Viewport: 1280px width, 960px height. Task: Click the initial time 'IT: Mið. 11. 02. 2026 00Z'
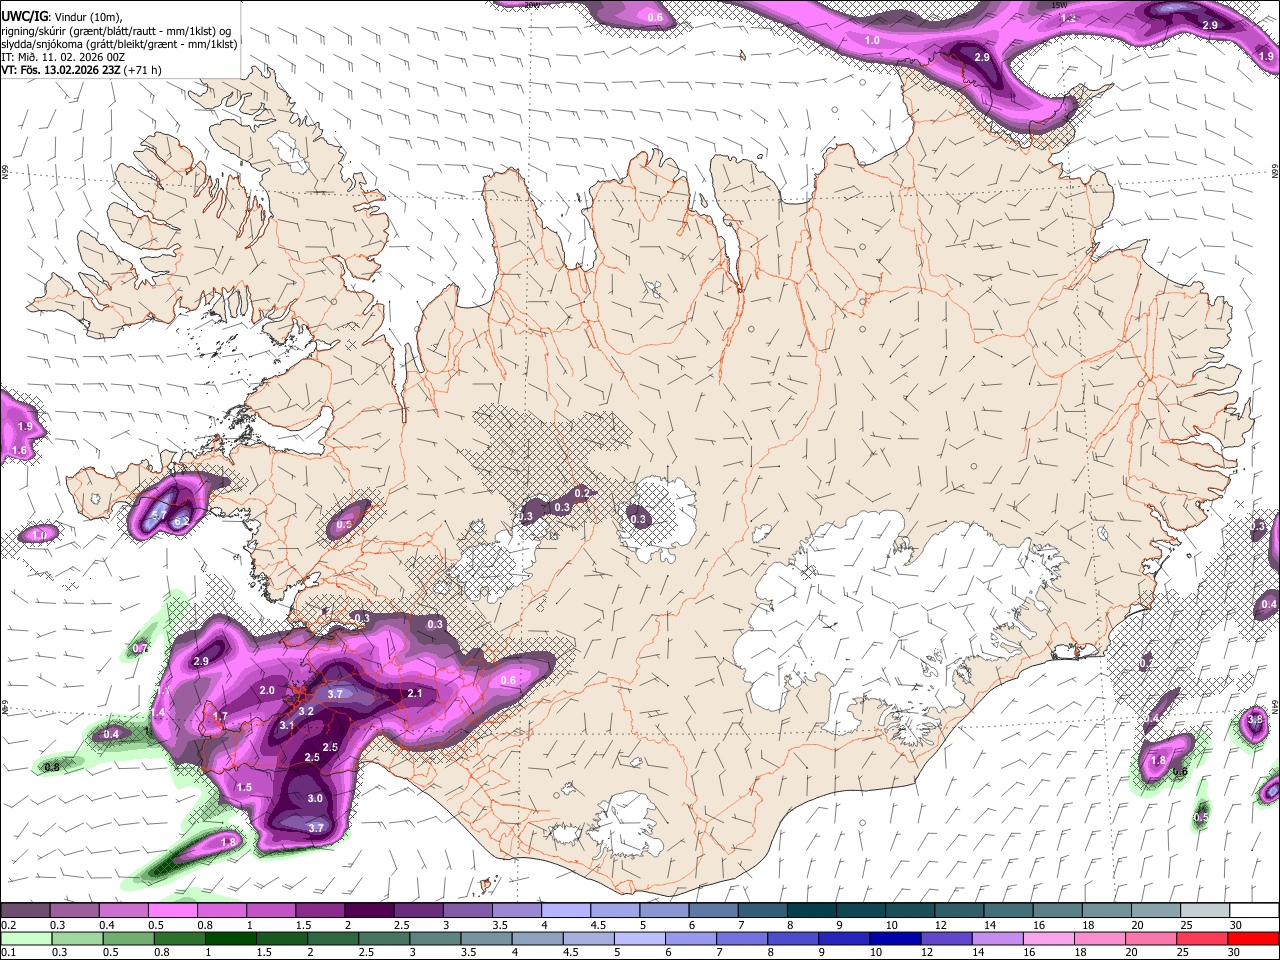click(62, 57)
